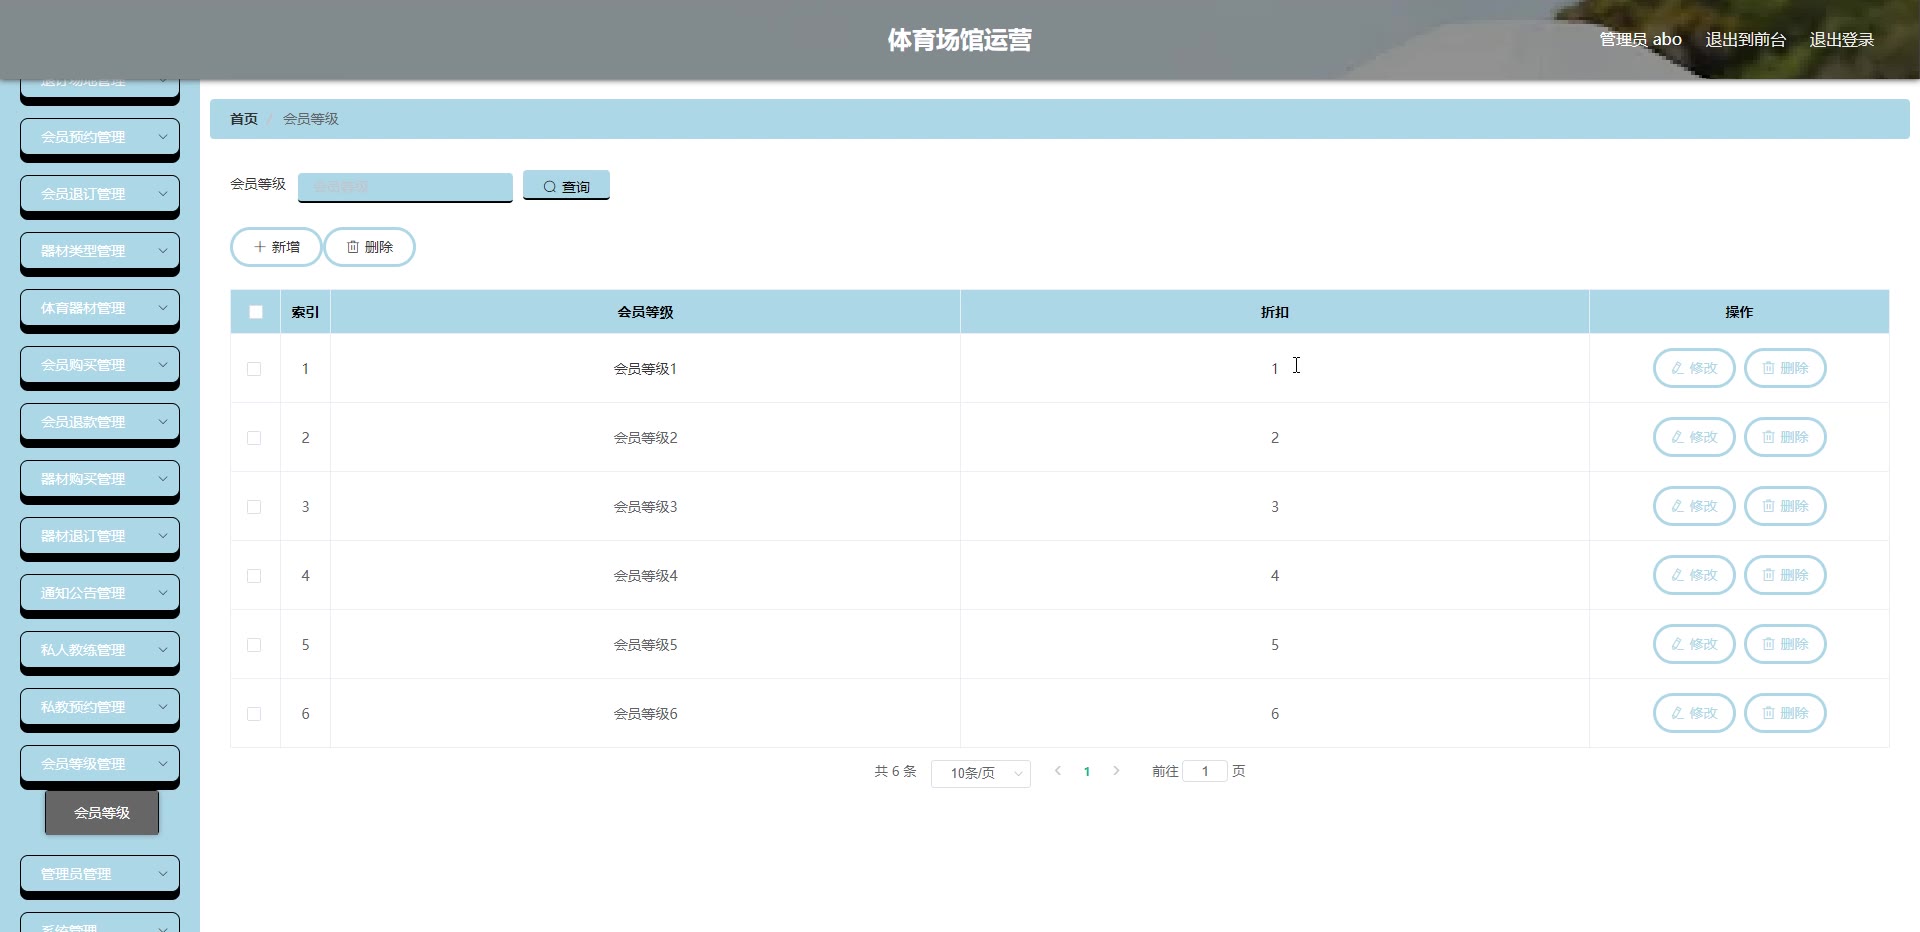Click 删除 for row 会员等级2
This screenshot has height=932, width=1920.
pyautogui.click(x=1785, y=437)
